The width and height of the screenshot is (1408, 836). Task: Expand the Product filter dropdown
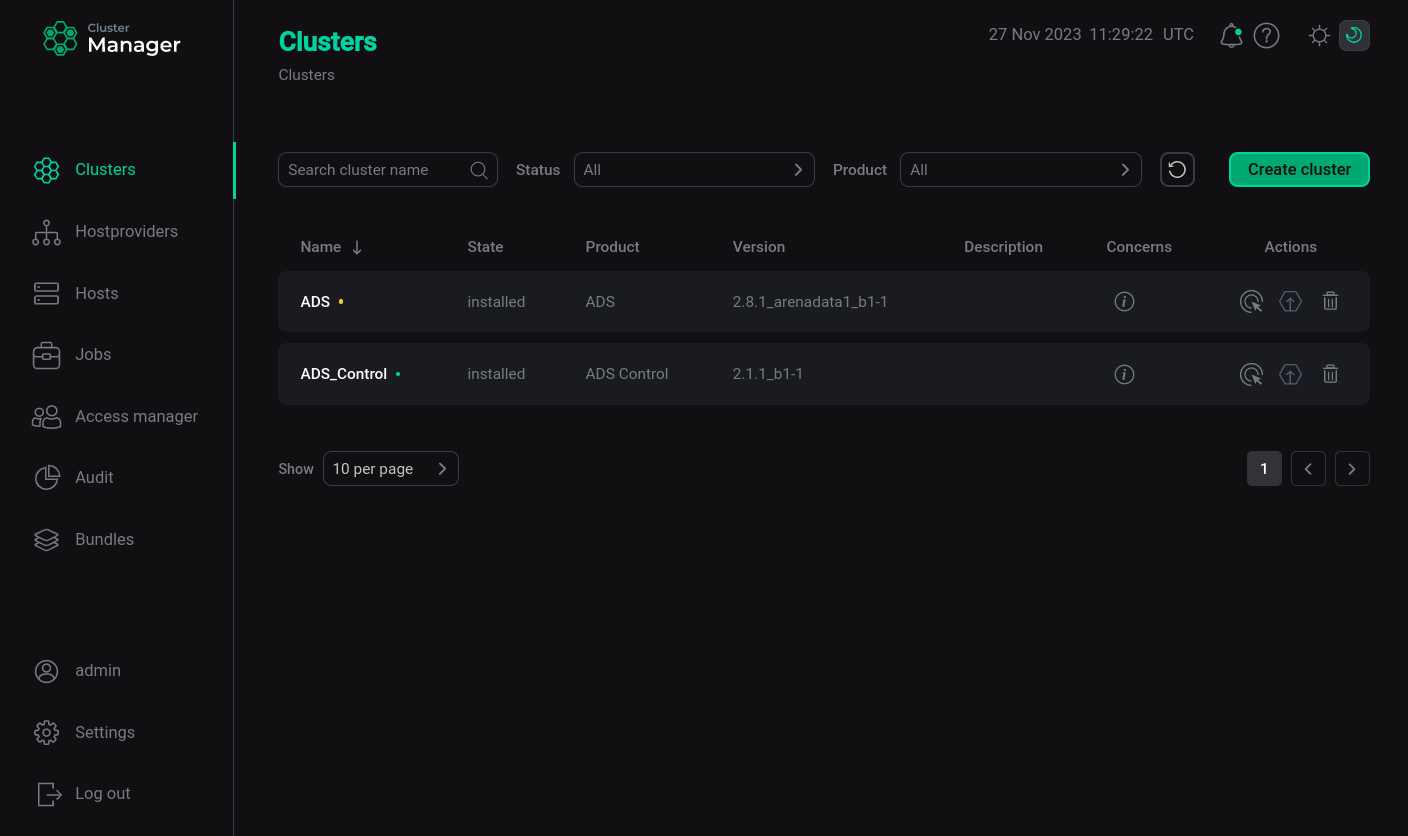point(1020,170)
